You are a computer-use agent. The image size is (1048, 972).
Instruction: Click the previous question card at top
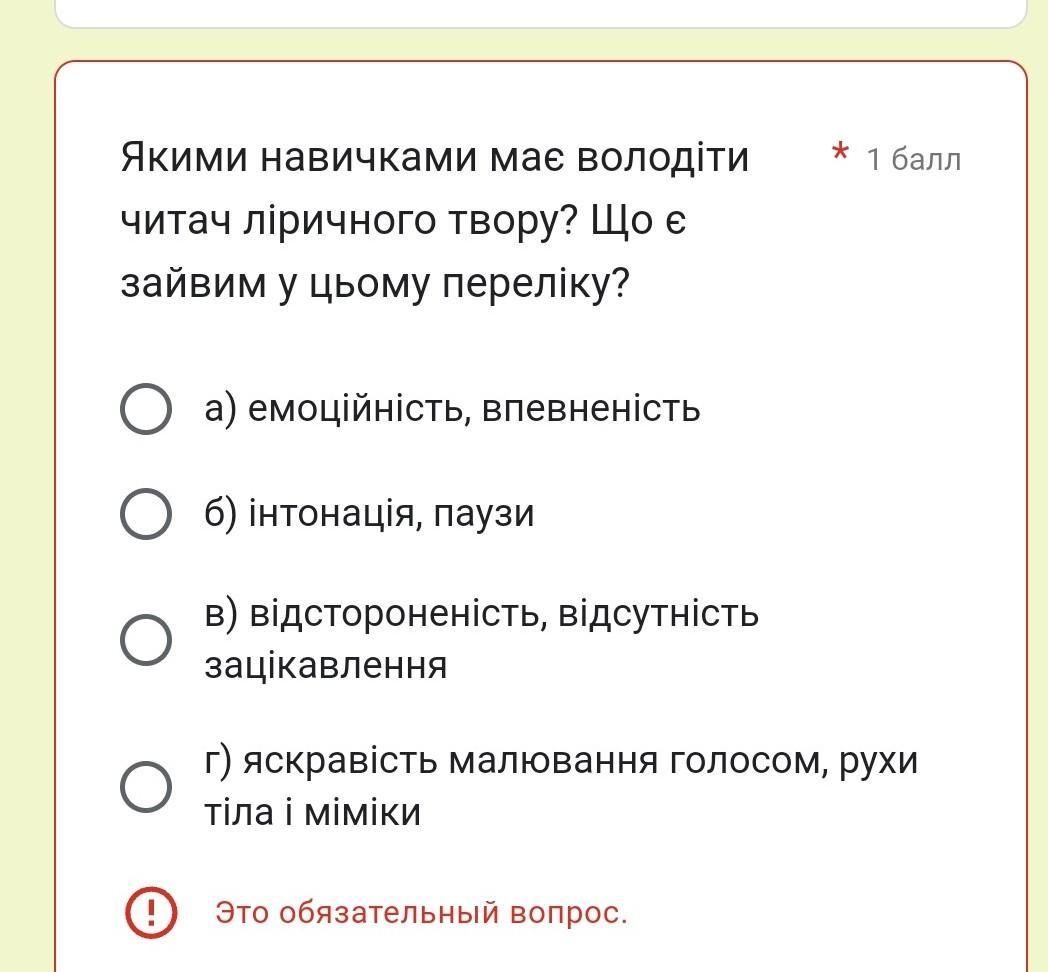point(541,13)
